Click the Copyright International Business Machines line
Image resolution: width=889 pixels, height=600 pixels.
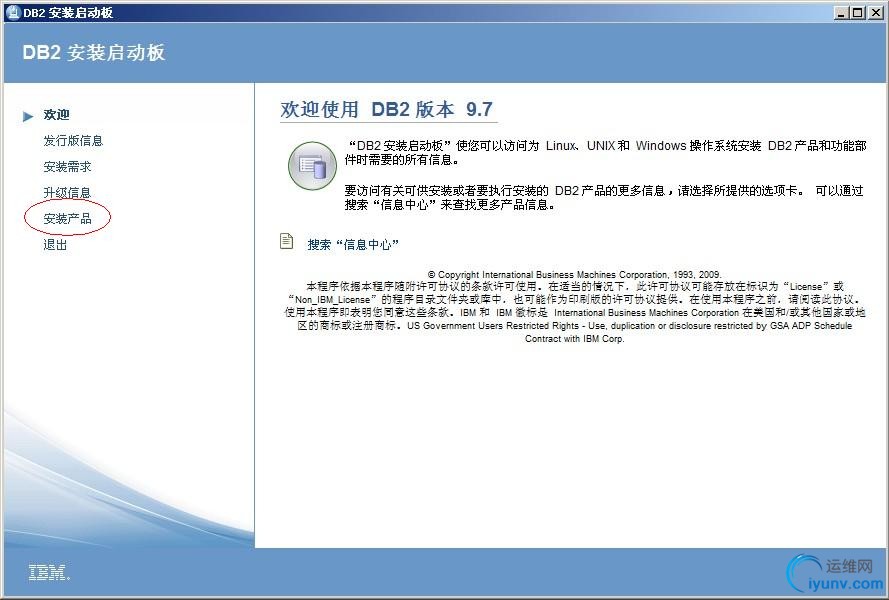coord(574,274)
